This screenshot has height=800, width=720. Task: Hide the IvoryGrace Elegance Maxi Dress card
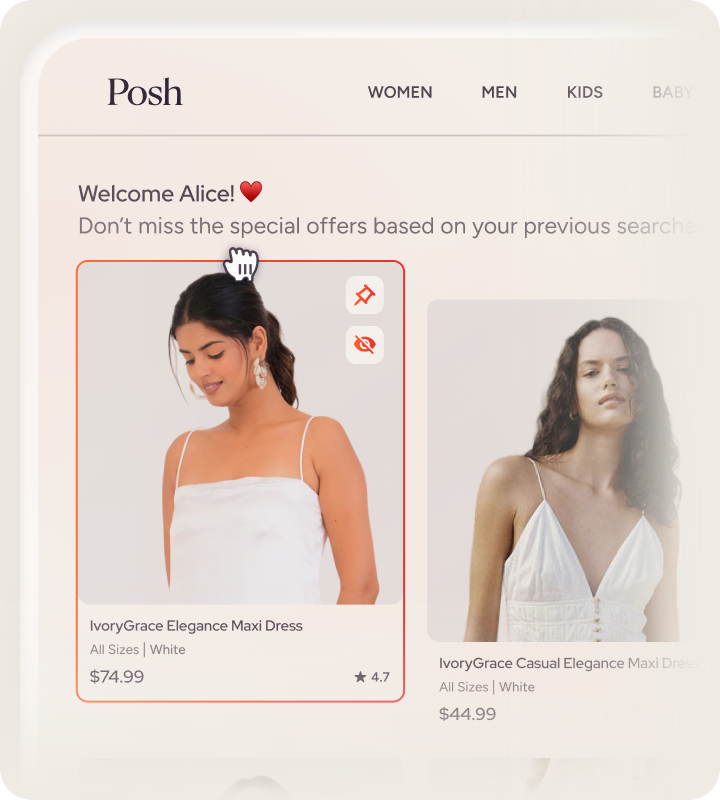[x=364, y=345]
